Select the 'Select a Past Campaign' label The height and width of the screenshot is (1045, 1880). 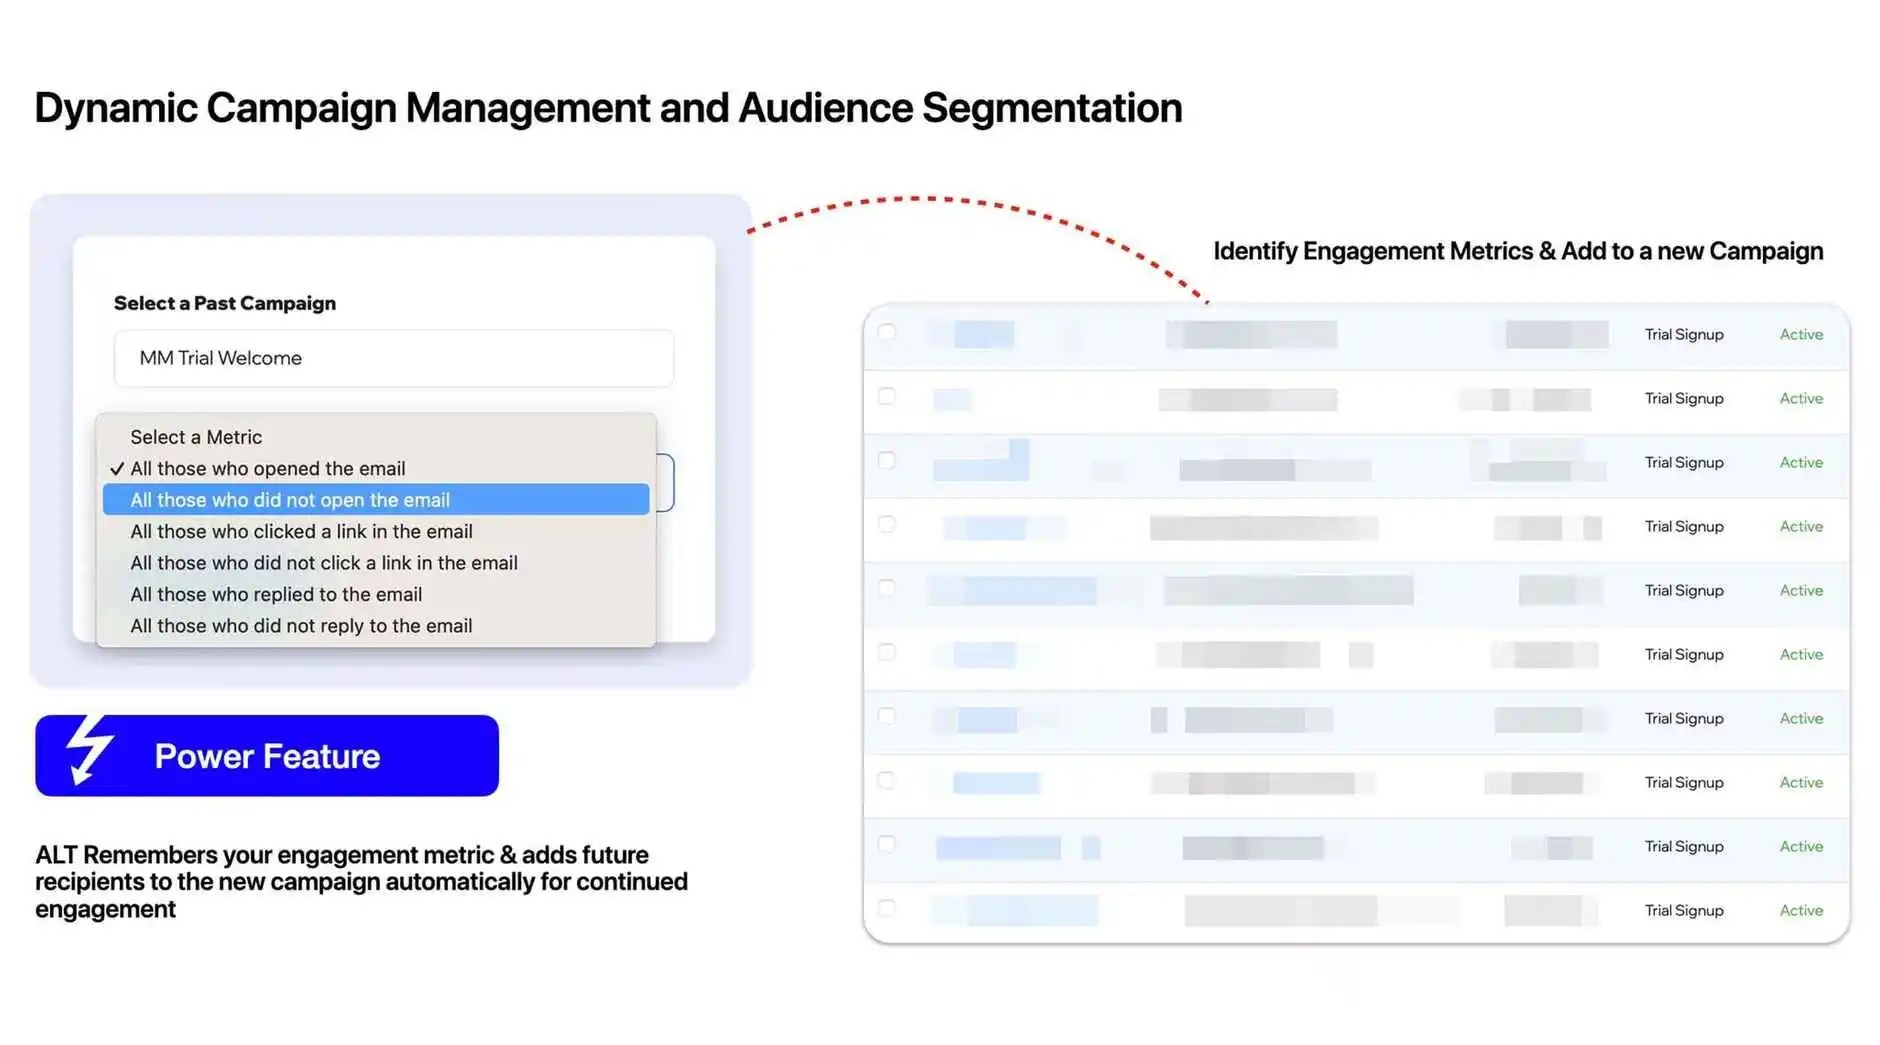224,303
